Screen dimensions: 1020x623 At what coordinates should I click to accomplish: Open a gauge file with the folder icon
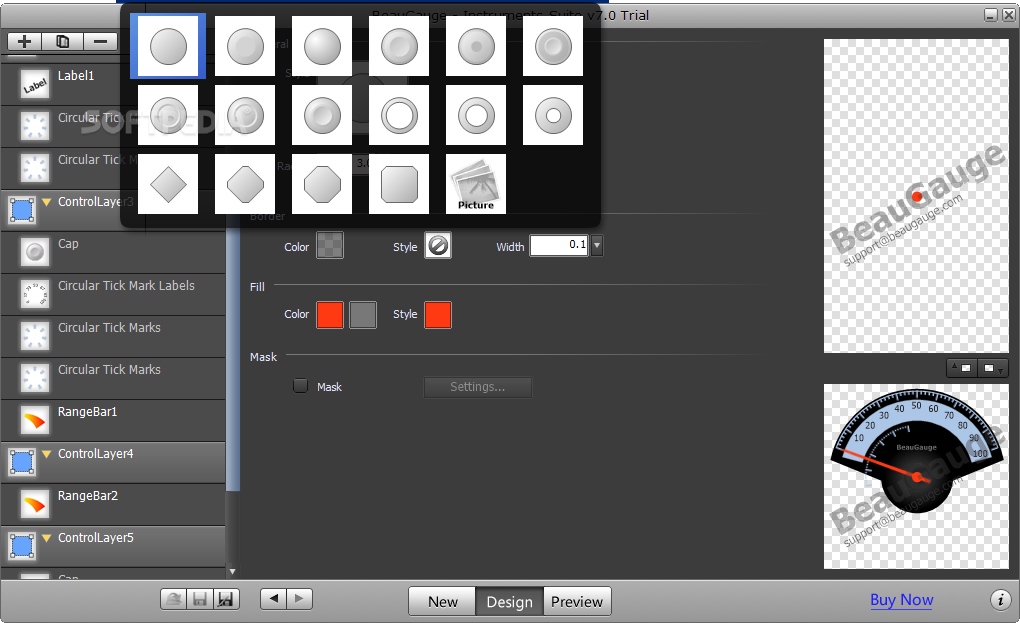[174, 599]
